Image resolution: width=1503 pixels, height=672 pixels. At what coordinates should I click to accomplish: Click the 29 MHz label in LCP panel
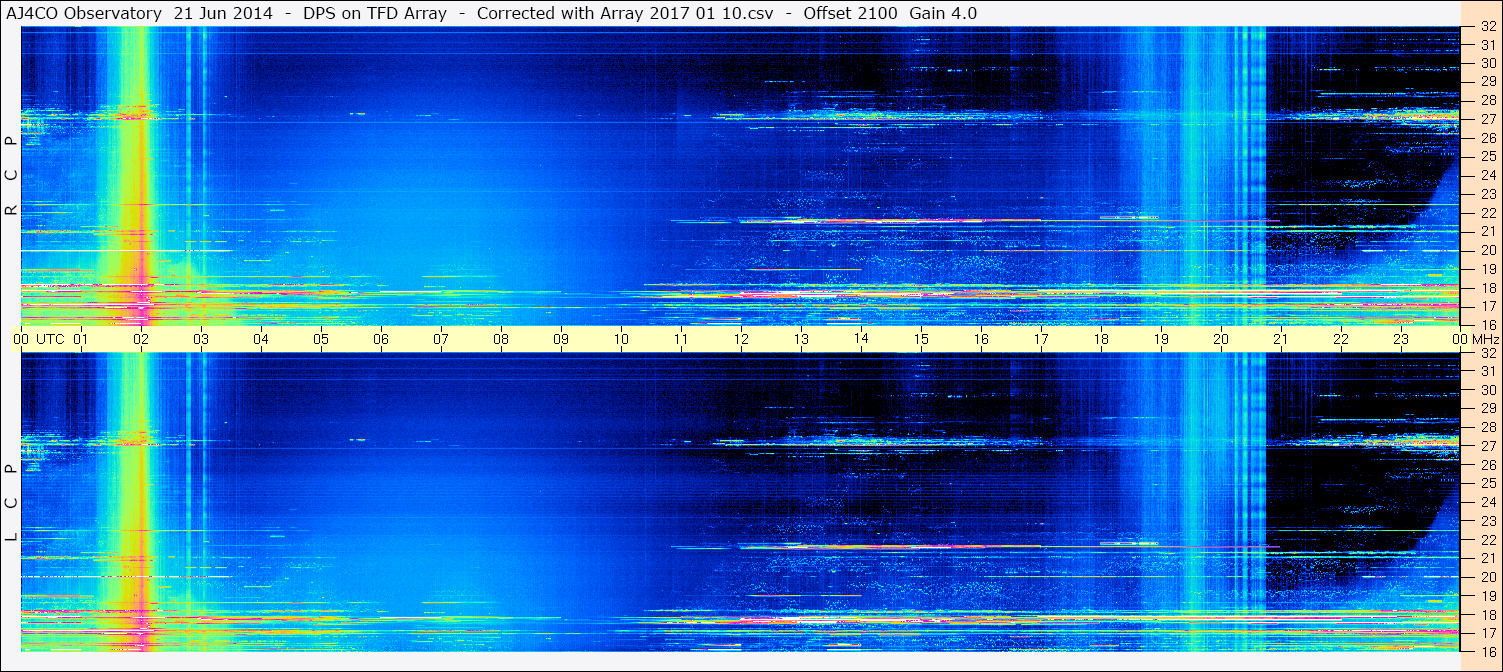[x=1487, y=409]
